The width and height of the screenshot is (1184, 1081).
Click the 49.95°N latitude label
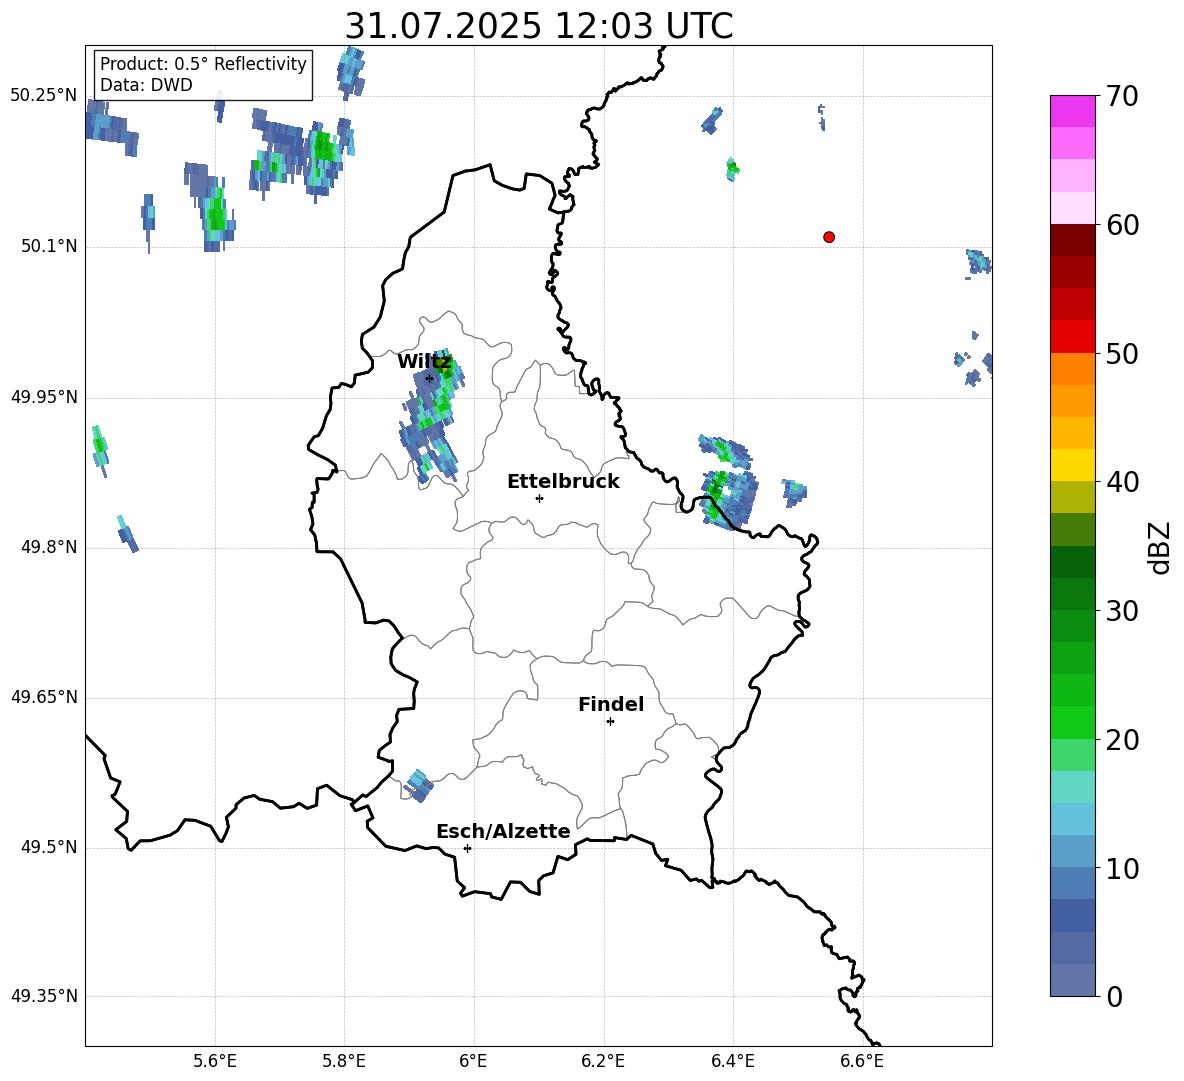pyautogui.click(x=44, y=397)
